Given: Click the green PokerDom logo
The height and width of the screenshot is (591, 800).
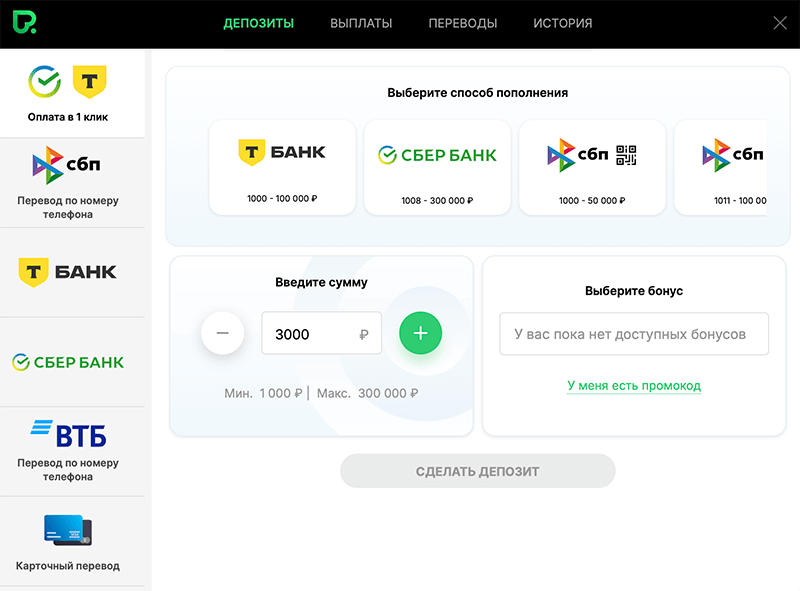Looking at the screenshot, I should (x=24, y=23).
